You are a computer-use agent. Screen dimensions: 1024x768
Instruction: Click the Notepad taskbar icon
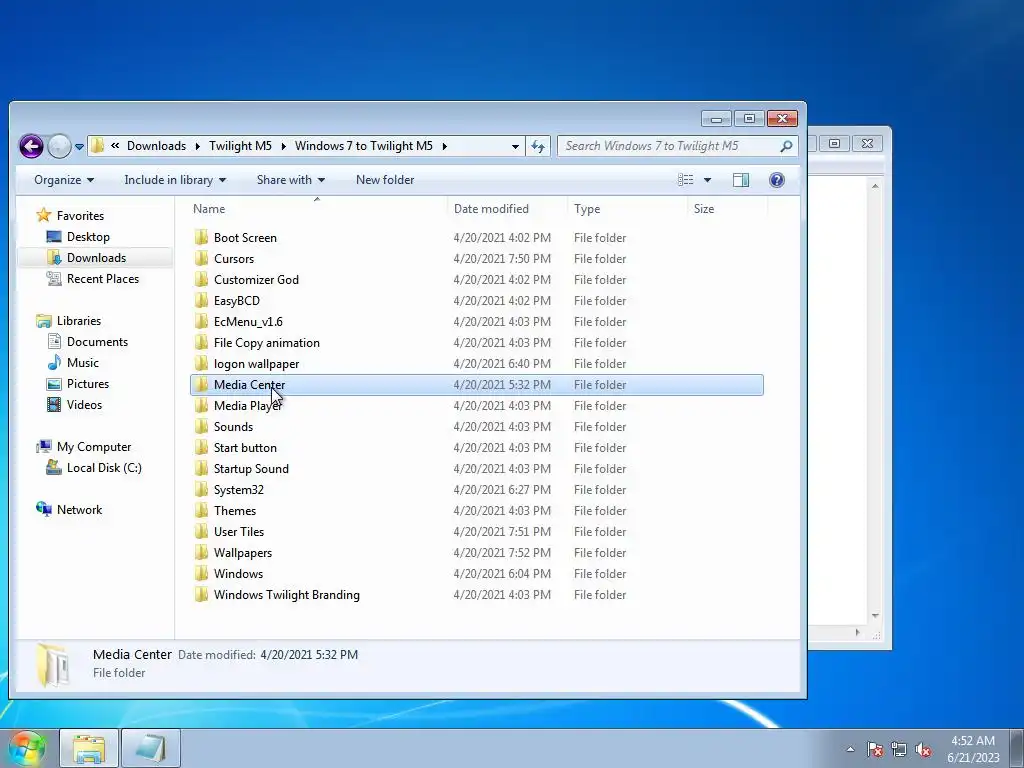coord(151,748)
